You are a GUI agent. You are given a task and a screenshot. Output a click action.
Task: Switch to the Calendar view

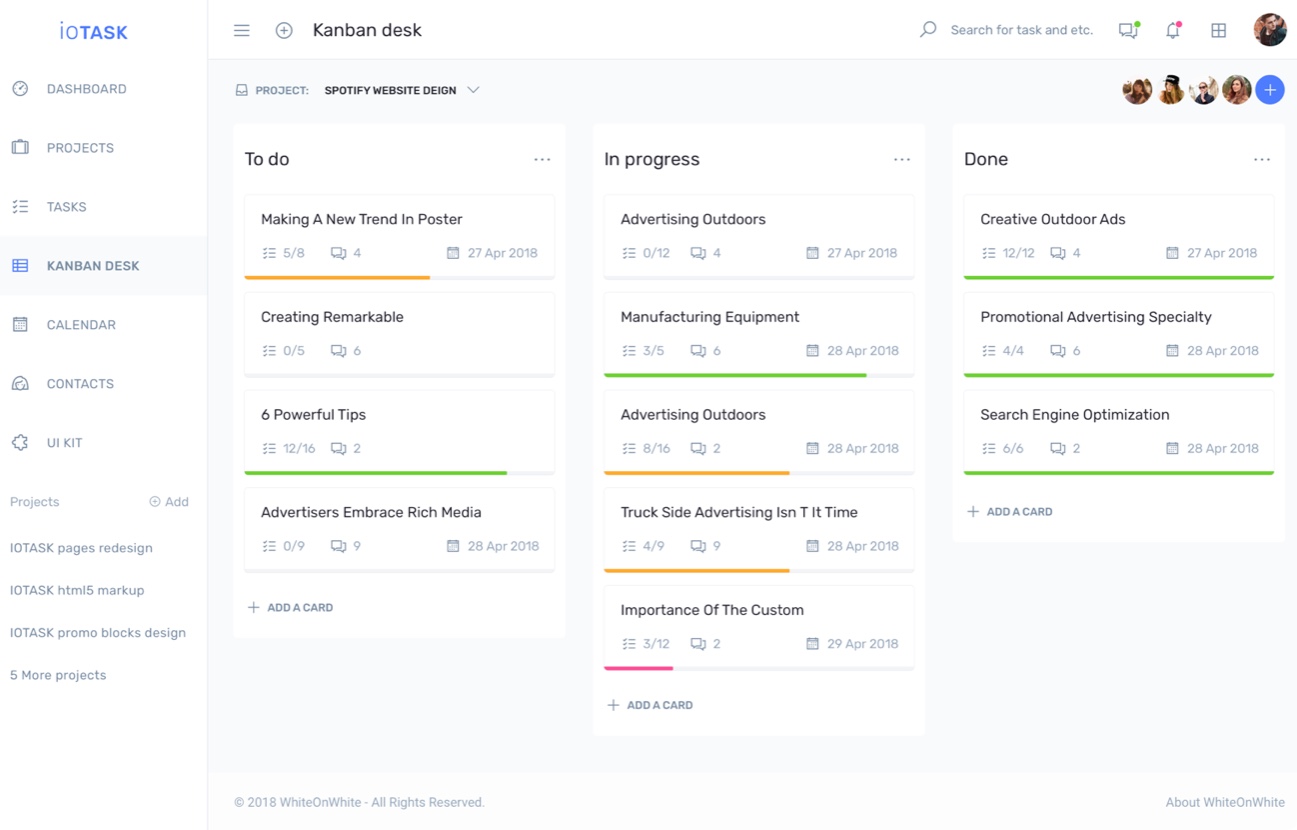pos(80,324)
